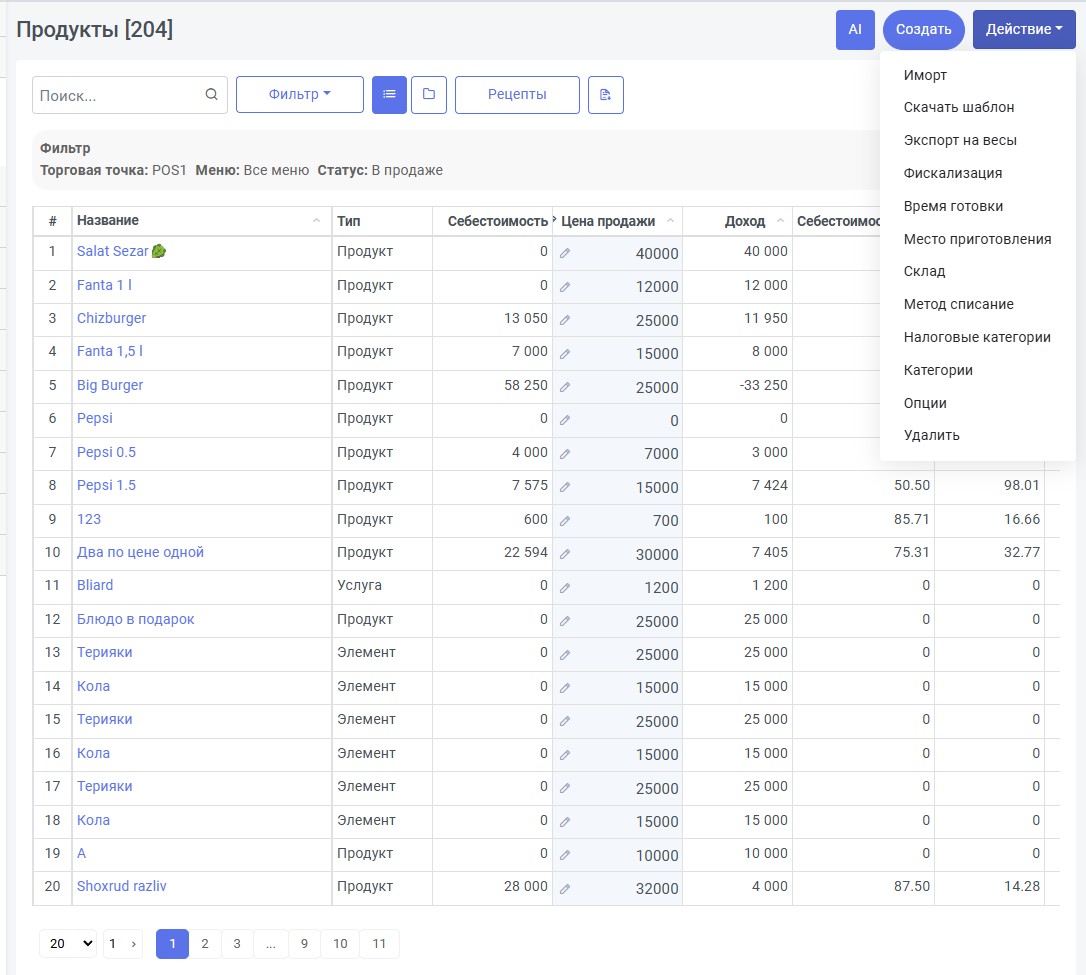This screenshot has height=975, width=1086.
Task: Choose Иморт from the action menu
Action: click(x=925, y=75)
